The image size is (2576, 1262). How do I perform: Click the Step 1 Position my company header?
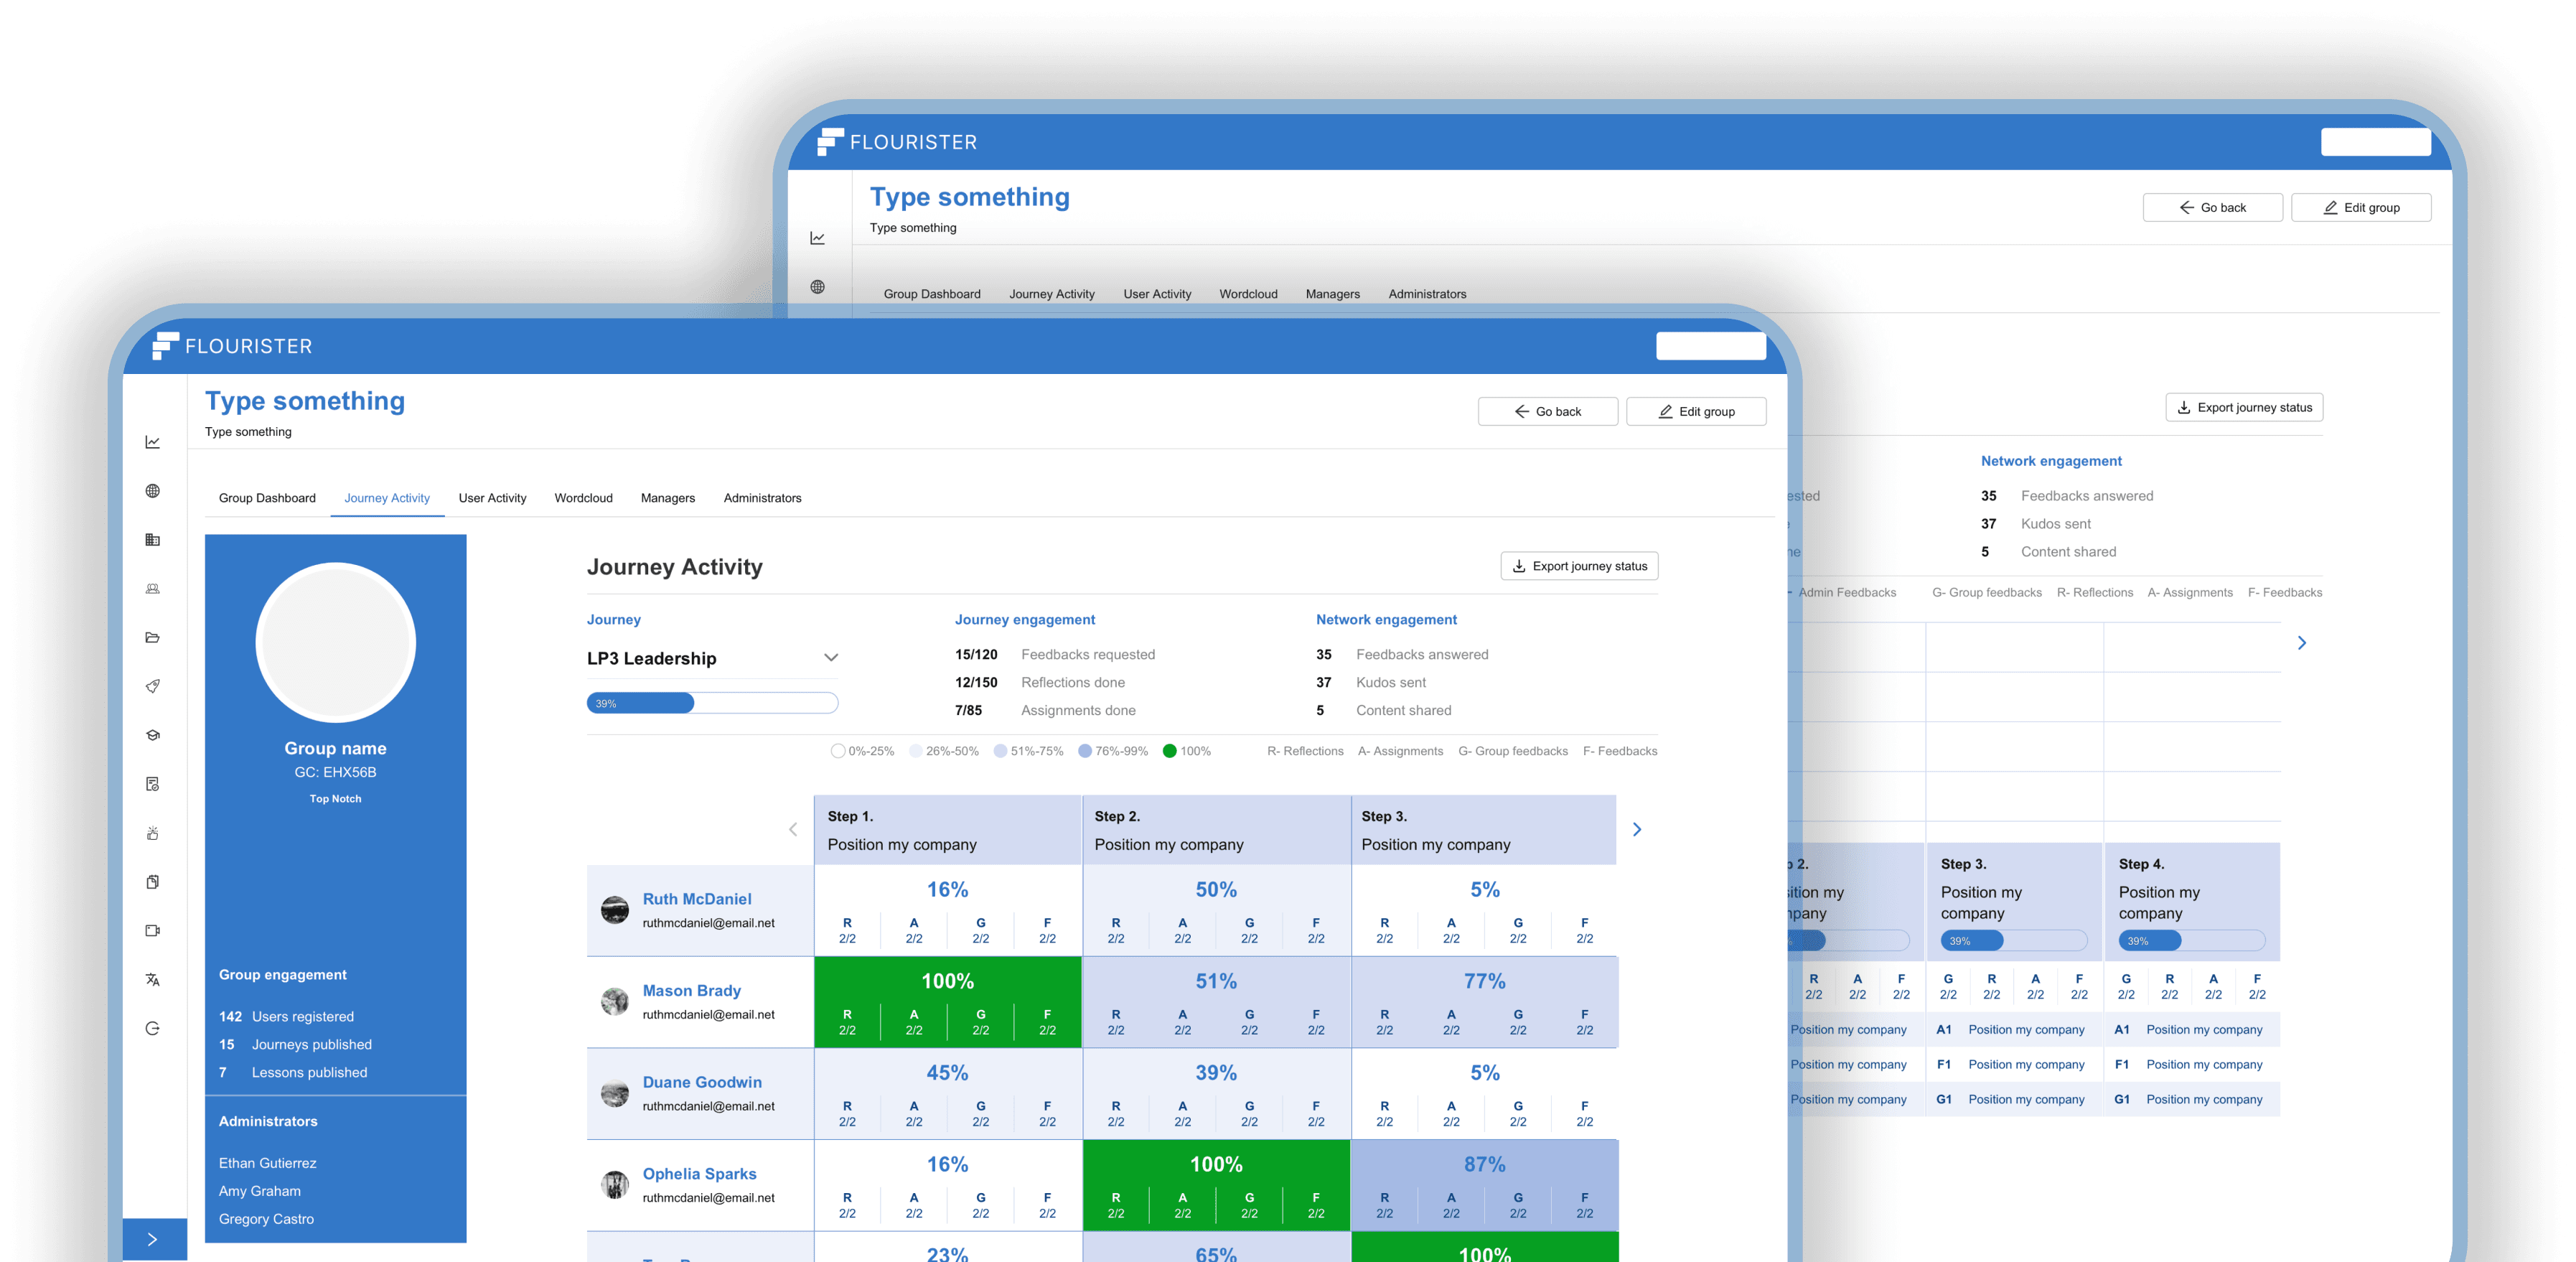[948, 830]
